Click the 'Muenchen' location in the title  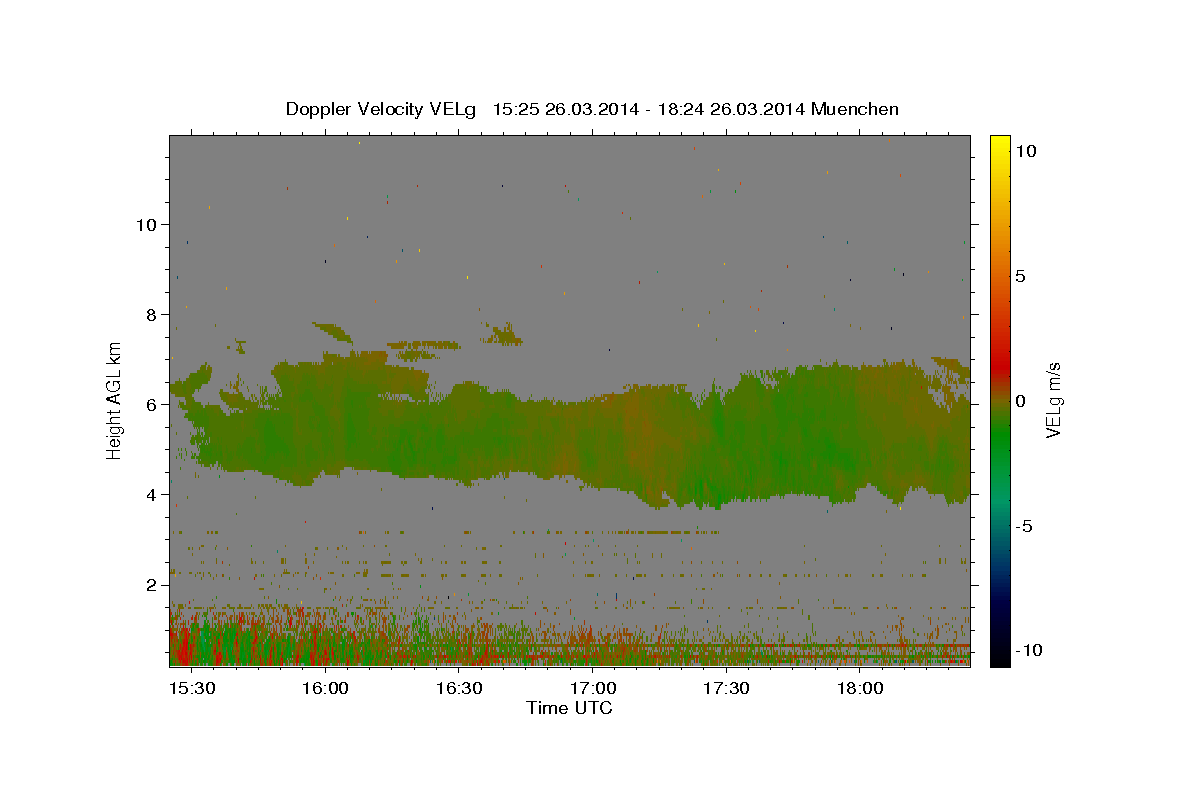coord(856,109)
